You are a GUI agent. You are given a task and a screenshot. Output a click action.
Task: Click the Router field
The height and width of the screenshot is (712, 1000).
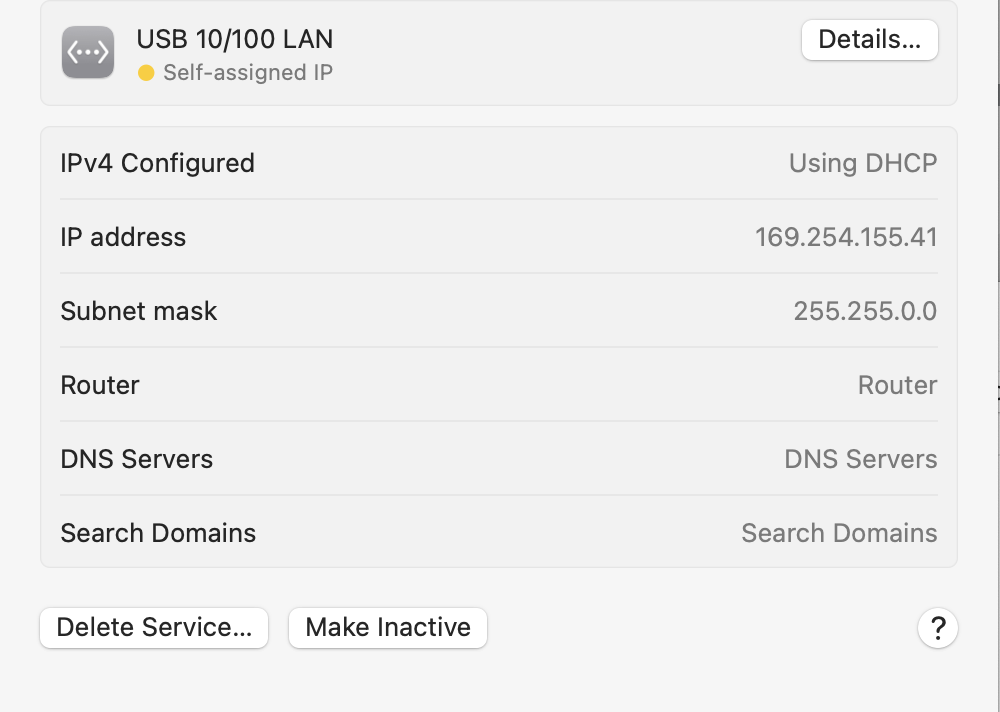tap(897, 385)
